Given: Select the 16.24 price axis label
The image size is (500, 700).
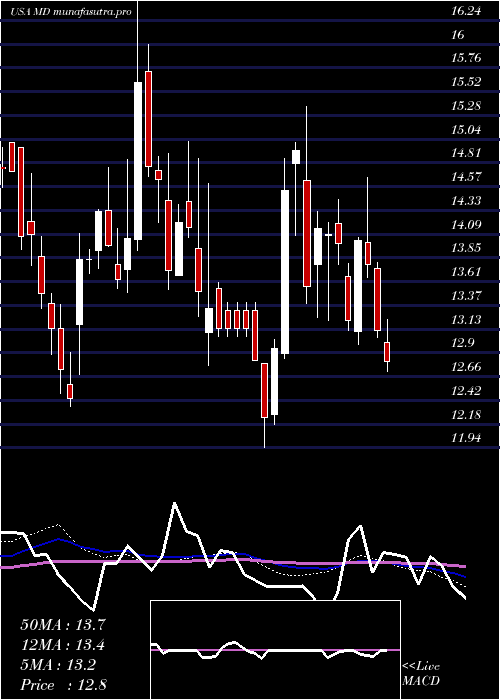Looking at the screenshot, I should [x=466, y=11].
